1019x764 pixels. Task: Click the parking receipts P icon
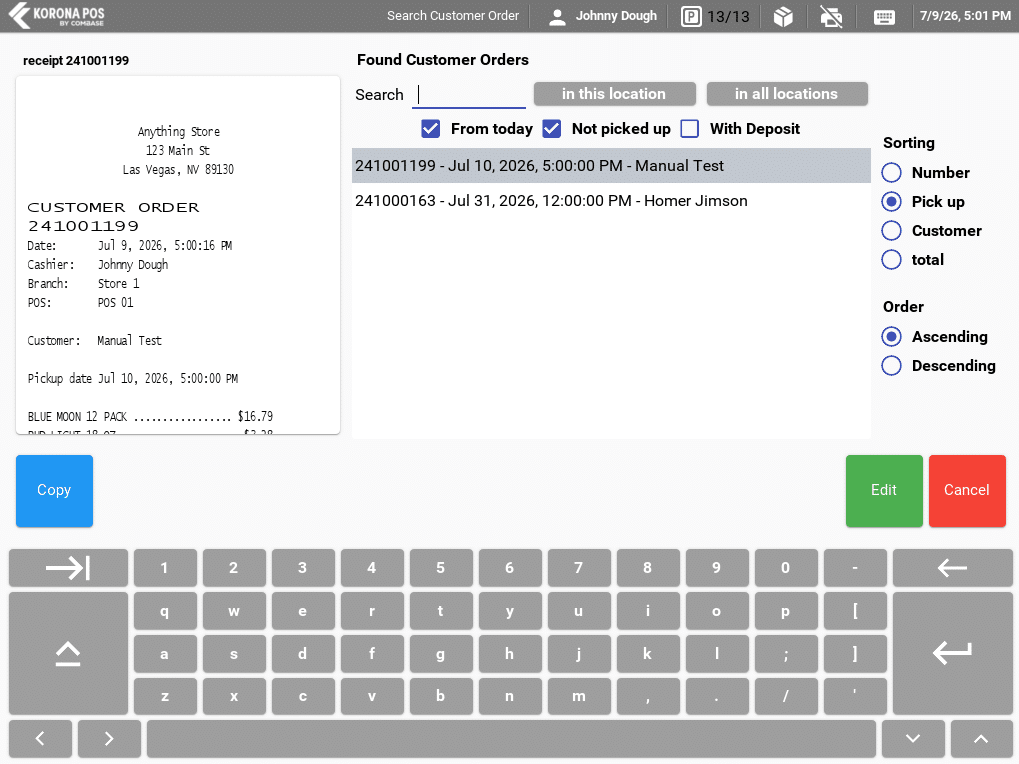click(691, 16)
